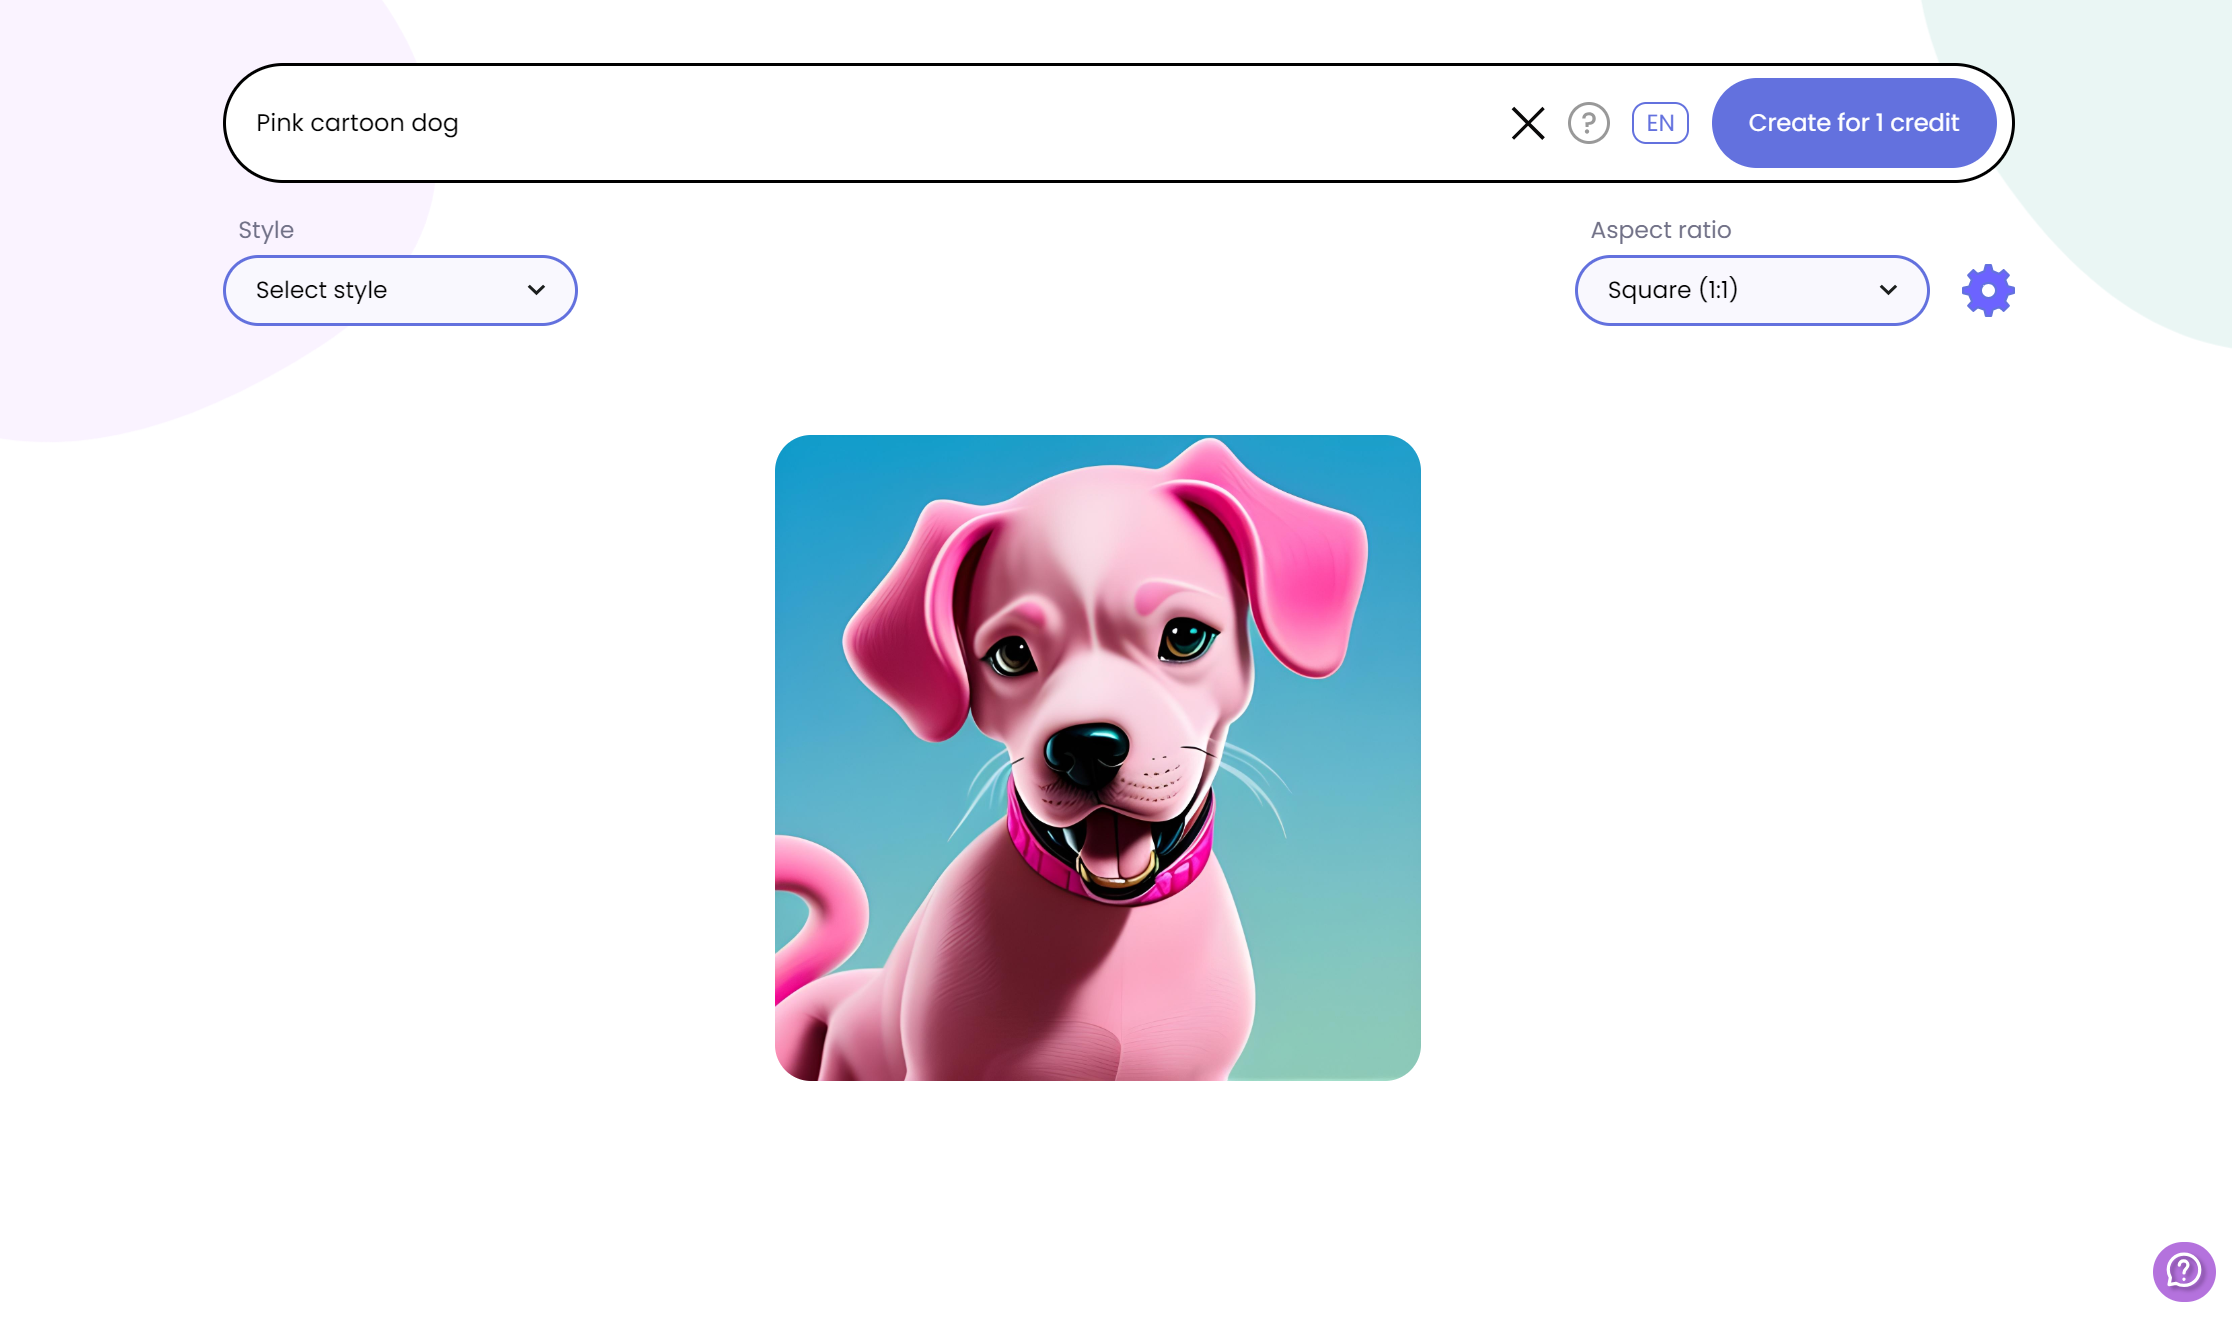
Task: Open advanced settings gear icon
Action: 1988,291
